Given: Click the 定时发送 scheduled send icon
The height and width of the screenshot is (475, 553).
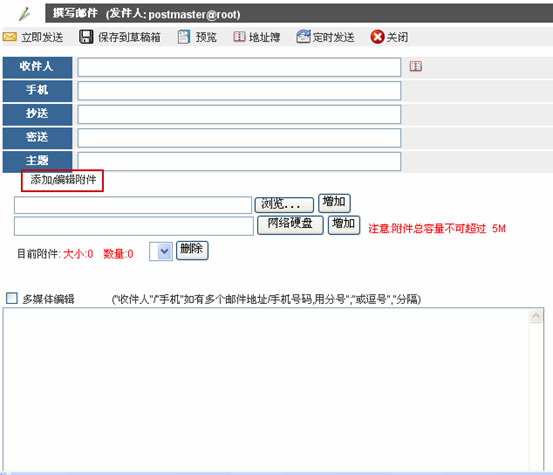Looking at the screenshot, I should (303, 36).
